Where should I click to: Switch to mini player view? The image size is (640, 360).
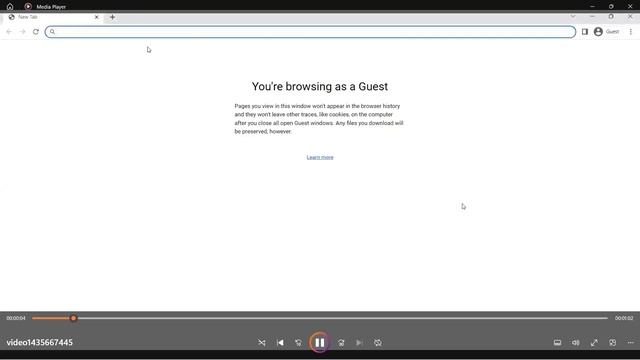coord(612,342)
